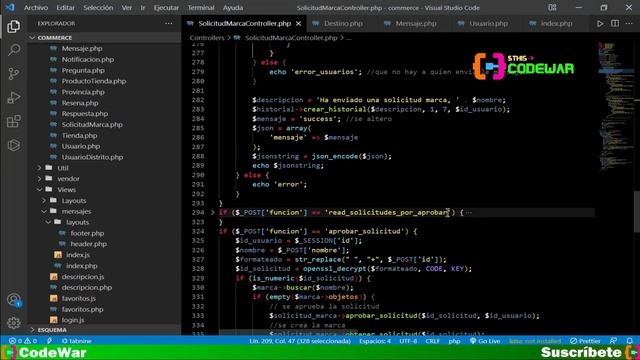This screenshot has height=360, width=640.
Task: Open the Explorer view in activity bar
Action: click(13, 27)
